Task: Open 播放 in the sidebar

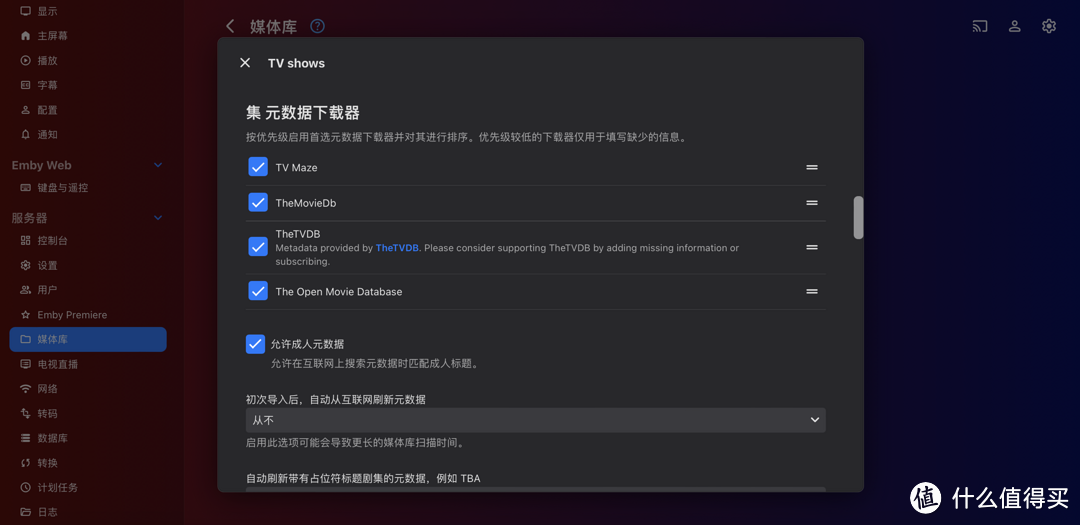Action: click(48, 61)
